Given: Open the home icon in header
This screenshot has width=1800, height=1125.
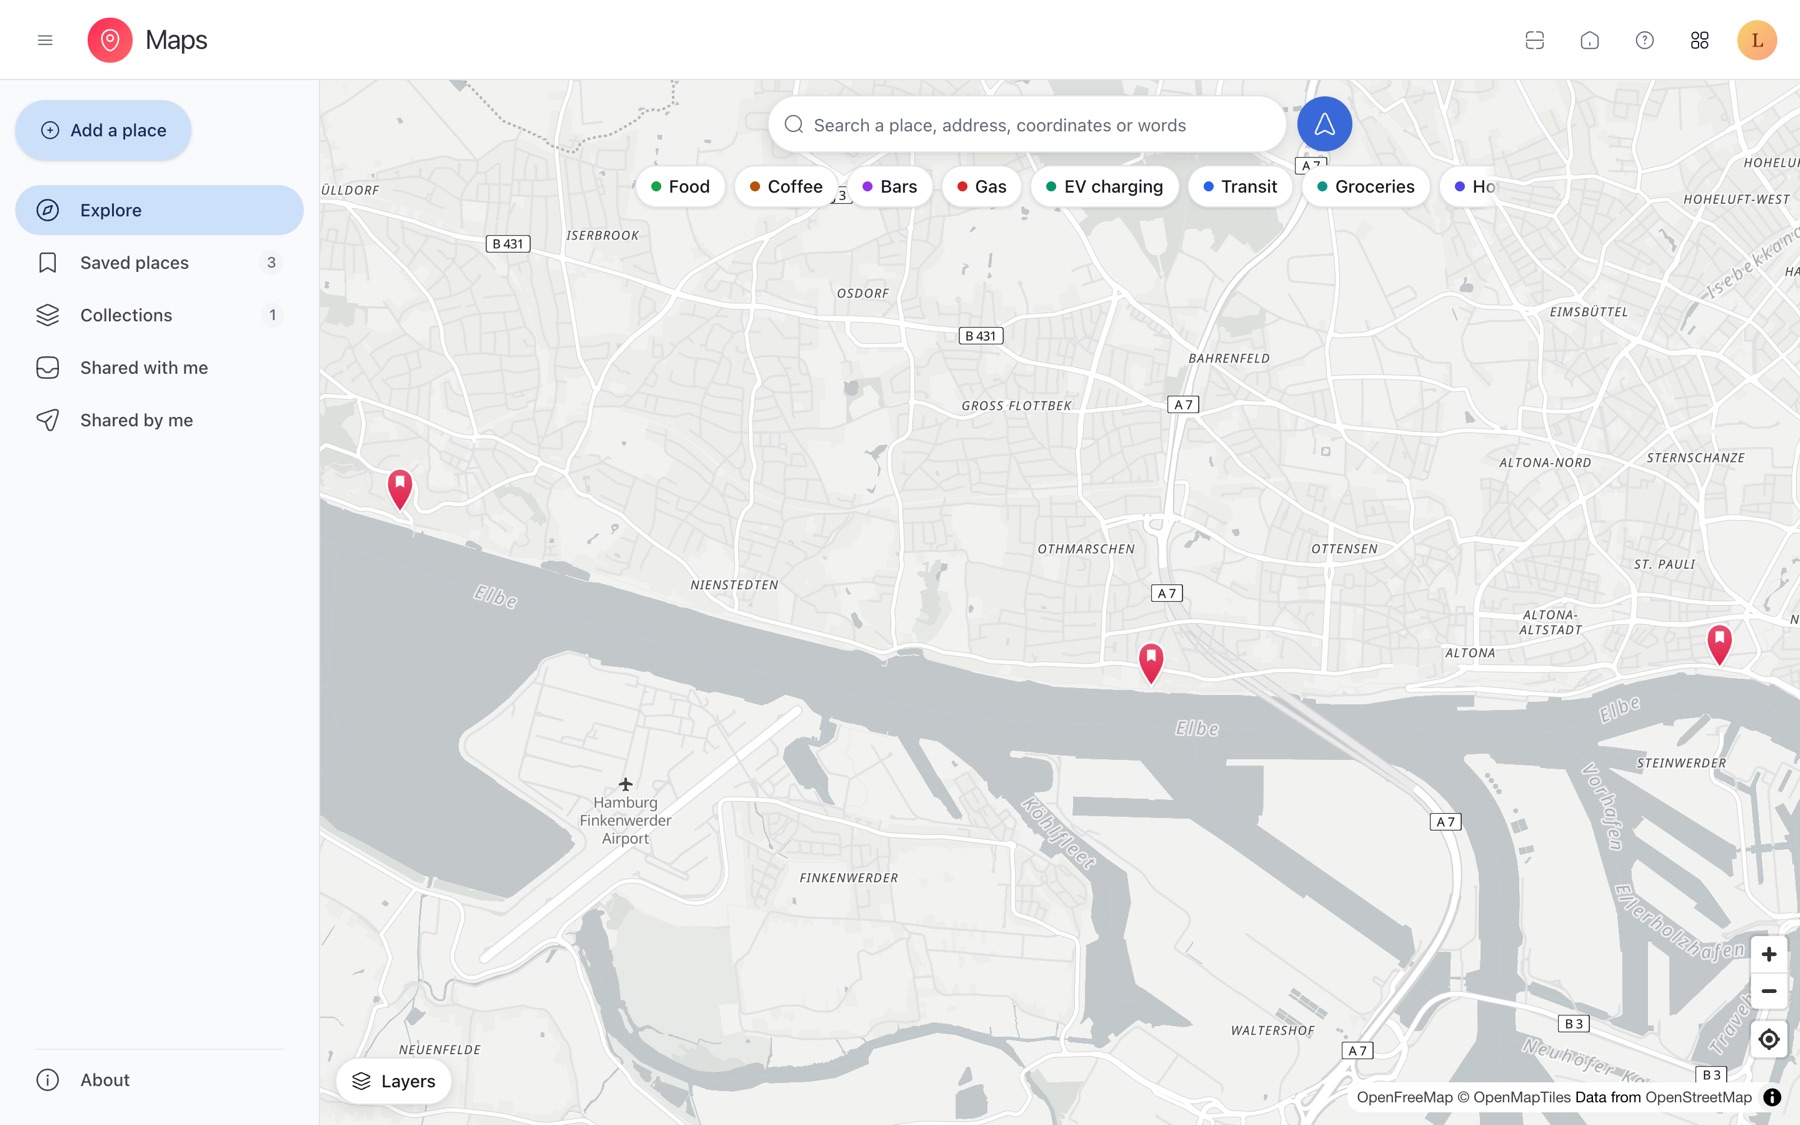Looking at the screenshot, I should [1590, 40].
